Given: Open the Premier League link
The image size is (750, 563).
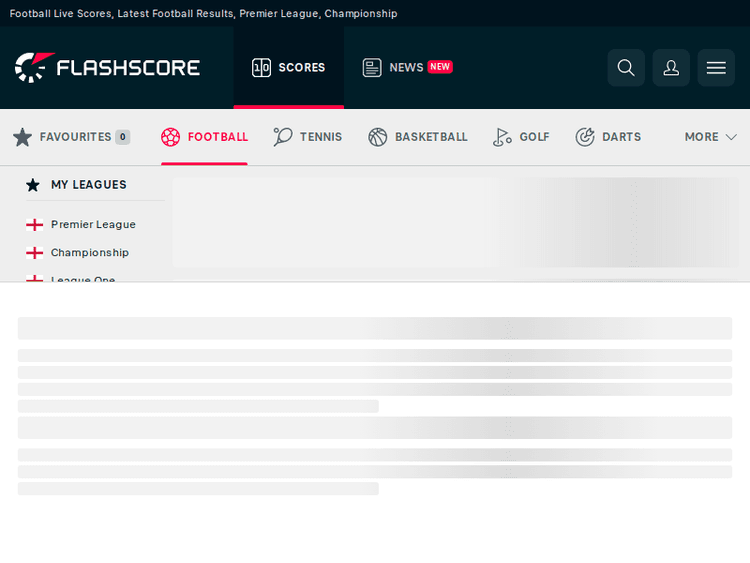Looking at the screenshot, I should [93, 225].
